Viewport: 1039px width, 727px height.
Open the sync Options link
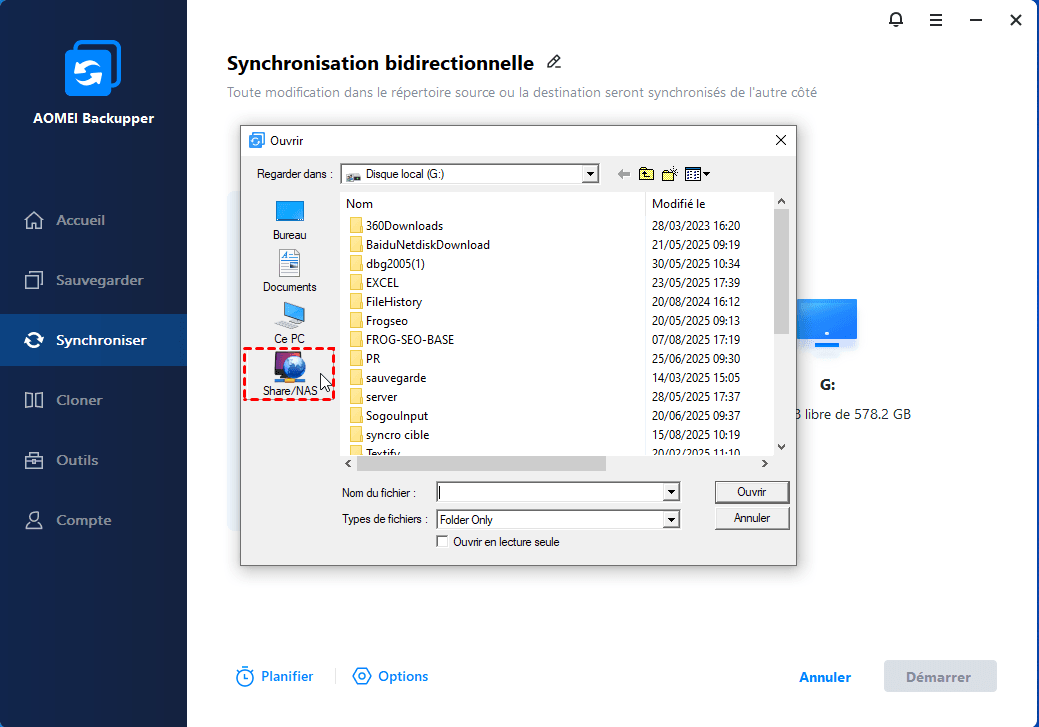coord(390,677)
